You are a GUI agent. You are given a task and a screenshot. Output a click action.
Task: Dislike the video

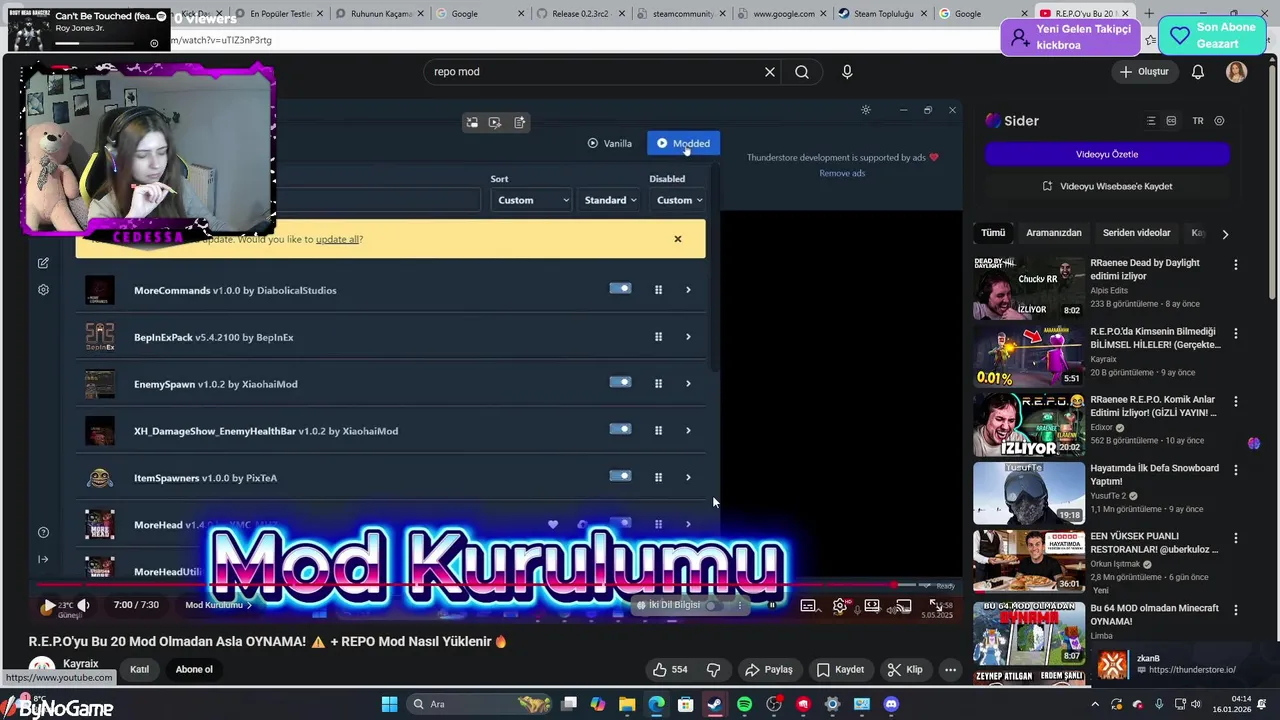714,669
